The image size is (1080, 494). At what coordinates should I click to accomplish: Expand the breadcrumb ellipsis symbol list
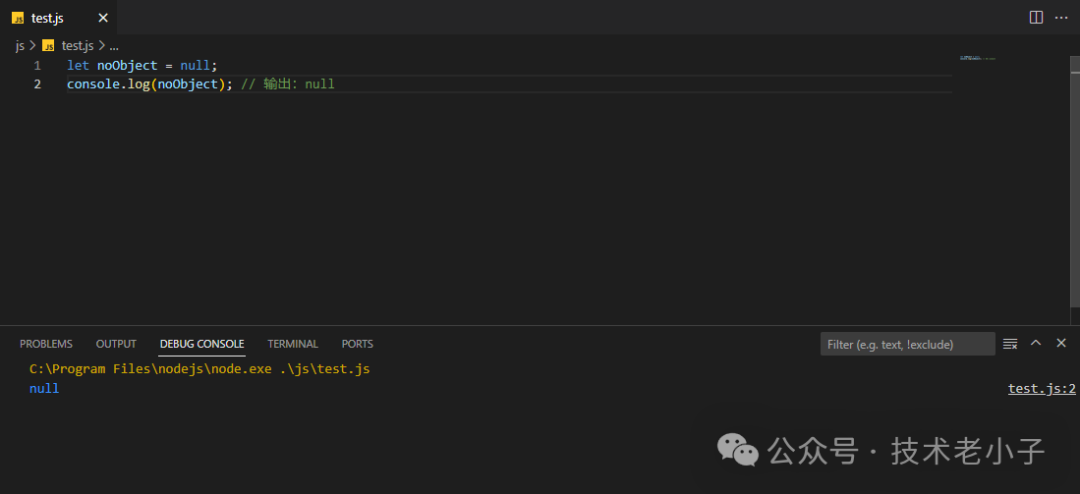114,46
